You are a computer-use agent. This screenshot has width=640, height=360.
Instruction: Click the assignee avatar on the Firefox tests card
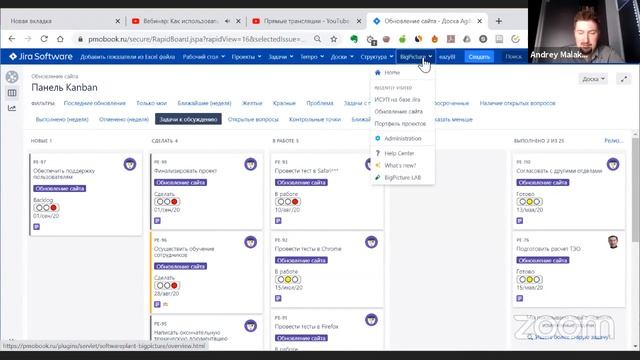(371, 320)
